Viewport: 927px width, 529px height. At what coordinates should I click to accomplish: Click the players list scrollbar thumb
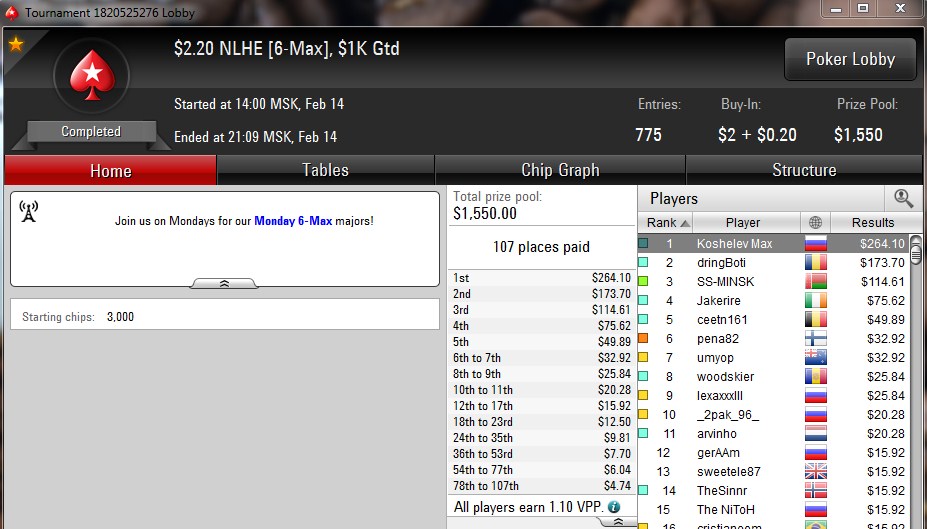(916, 249)
